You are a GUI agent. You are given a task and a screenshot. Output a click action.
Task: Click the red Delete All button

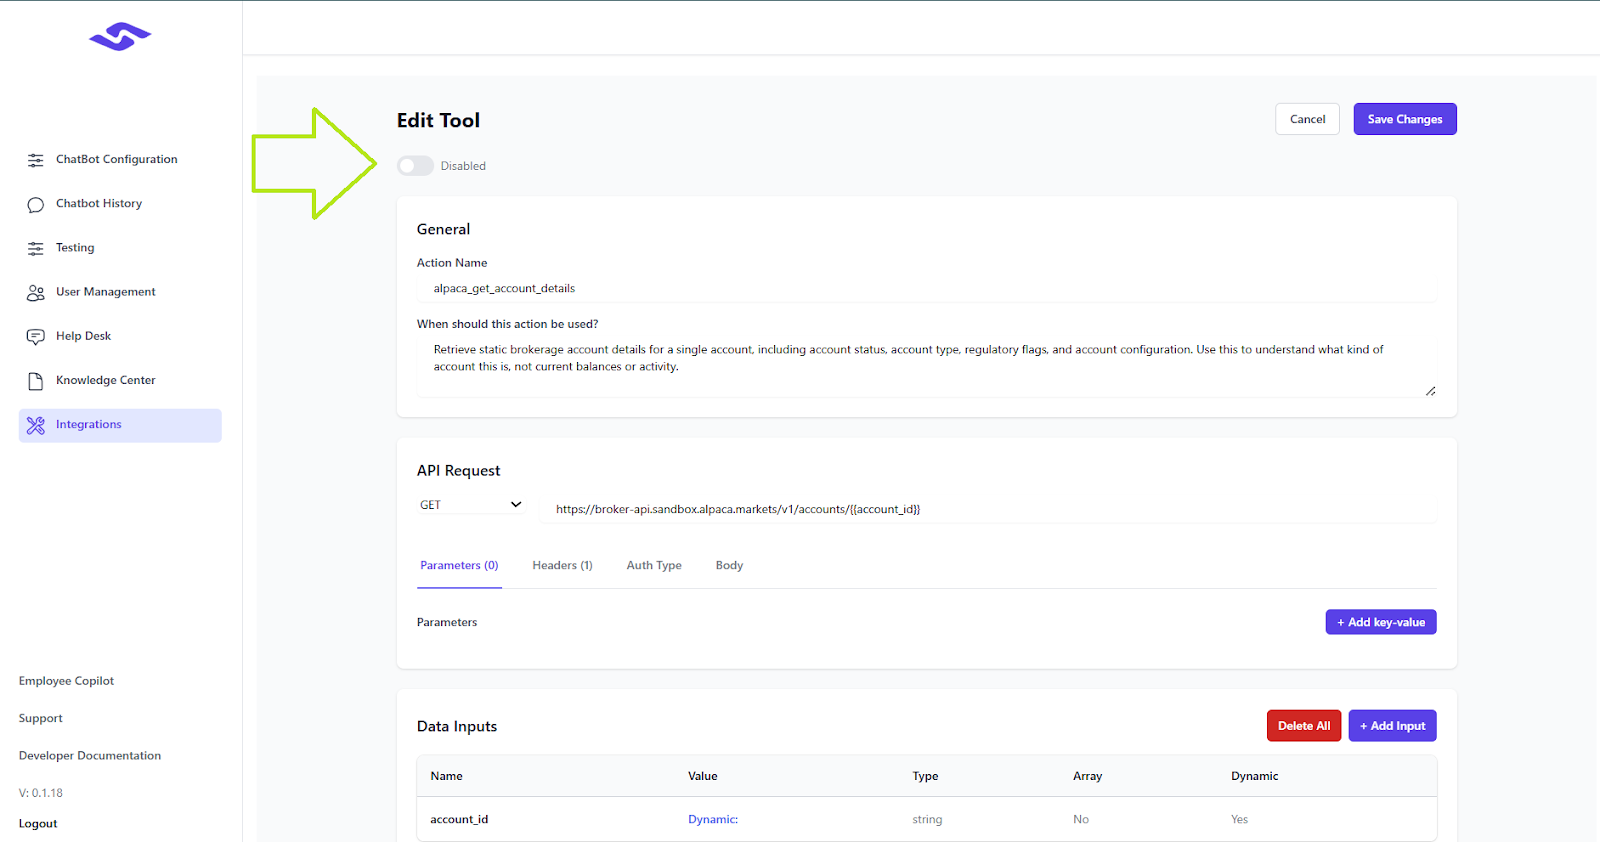point(1303,726)
